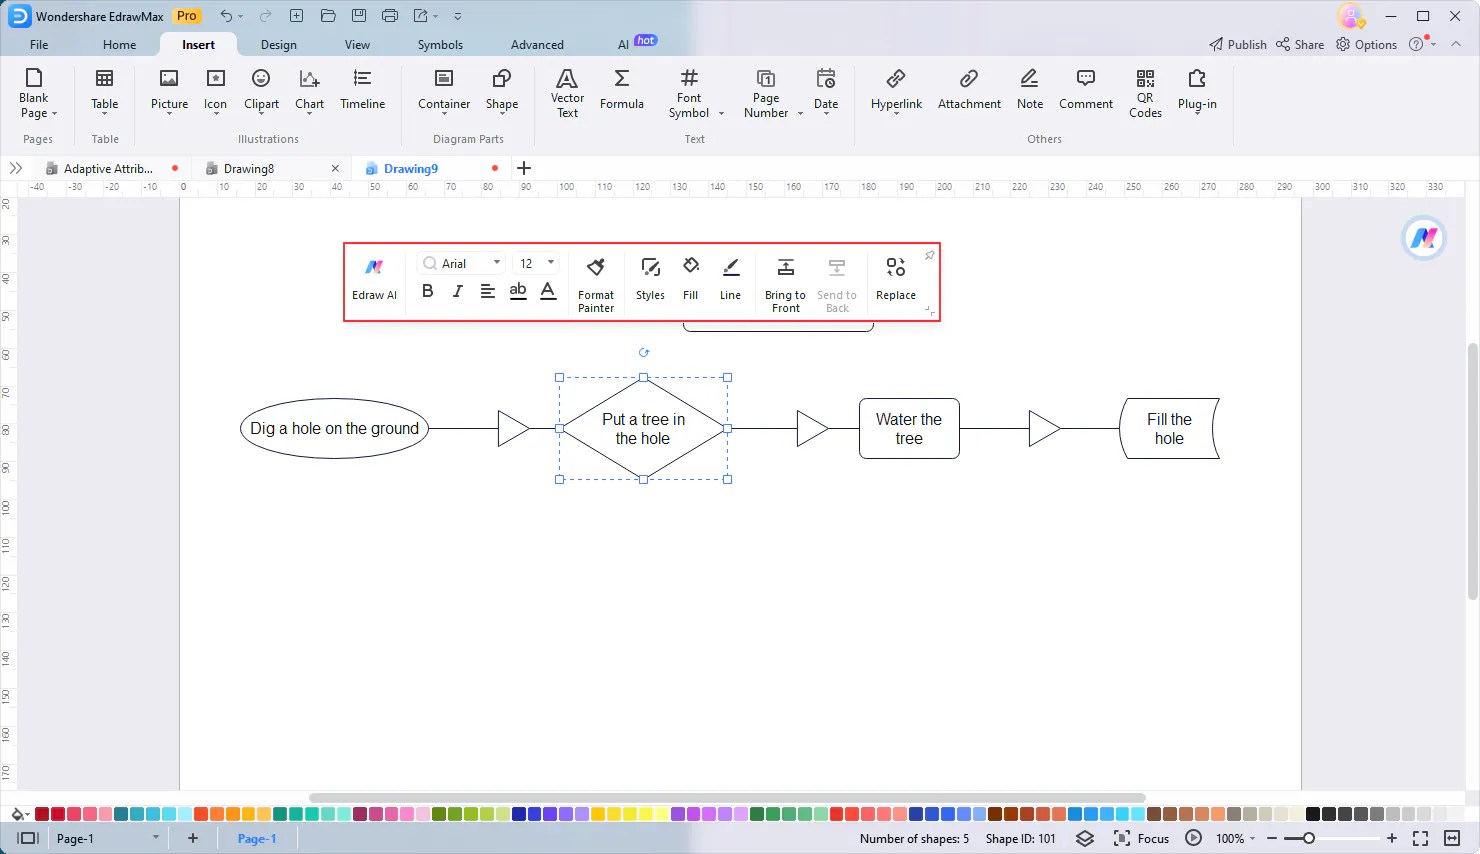The image size is (1480, 854).
Task: Open the Fill tool
Action: [690, 280]
